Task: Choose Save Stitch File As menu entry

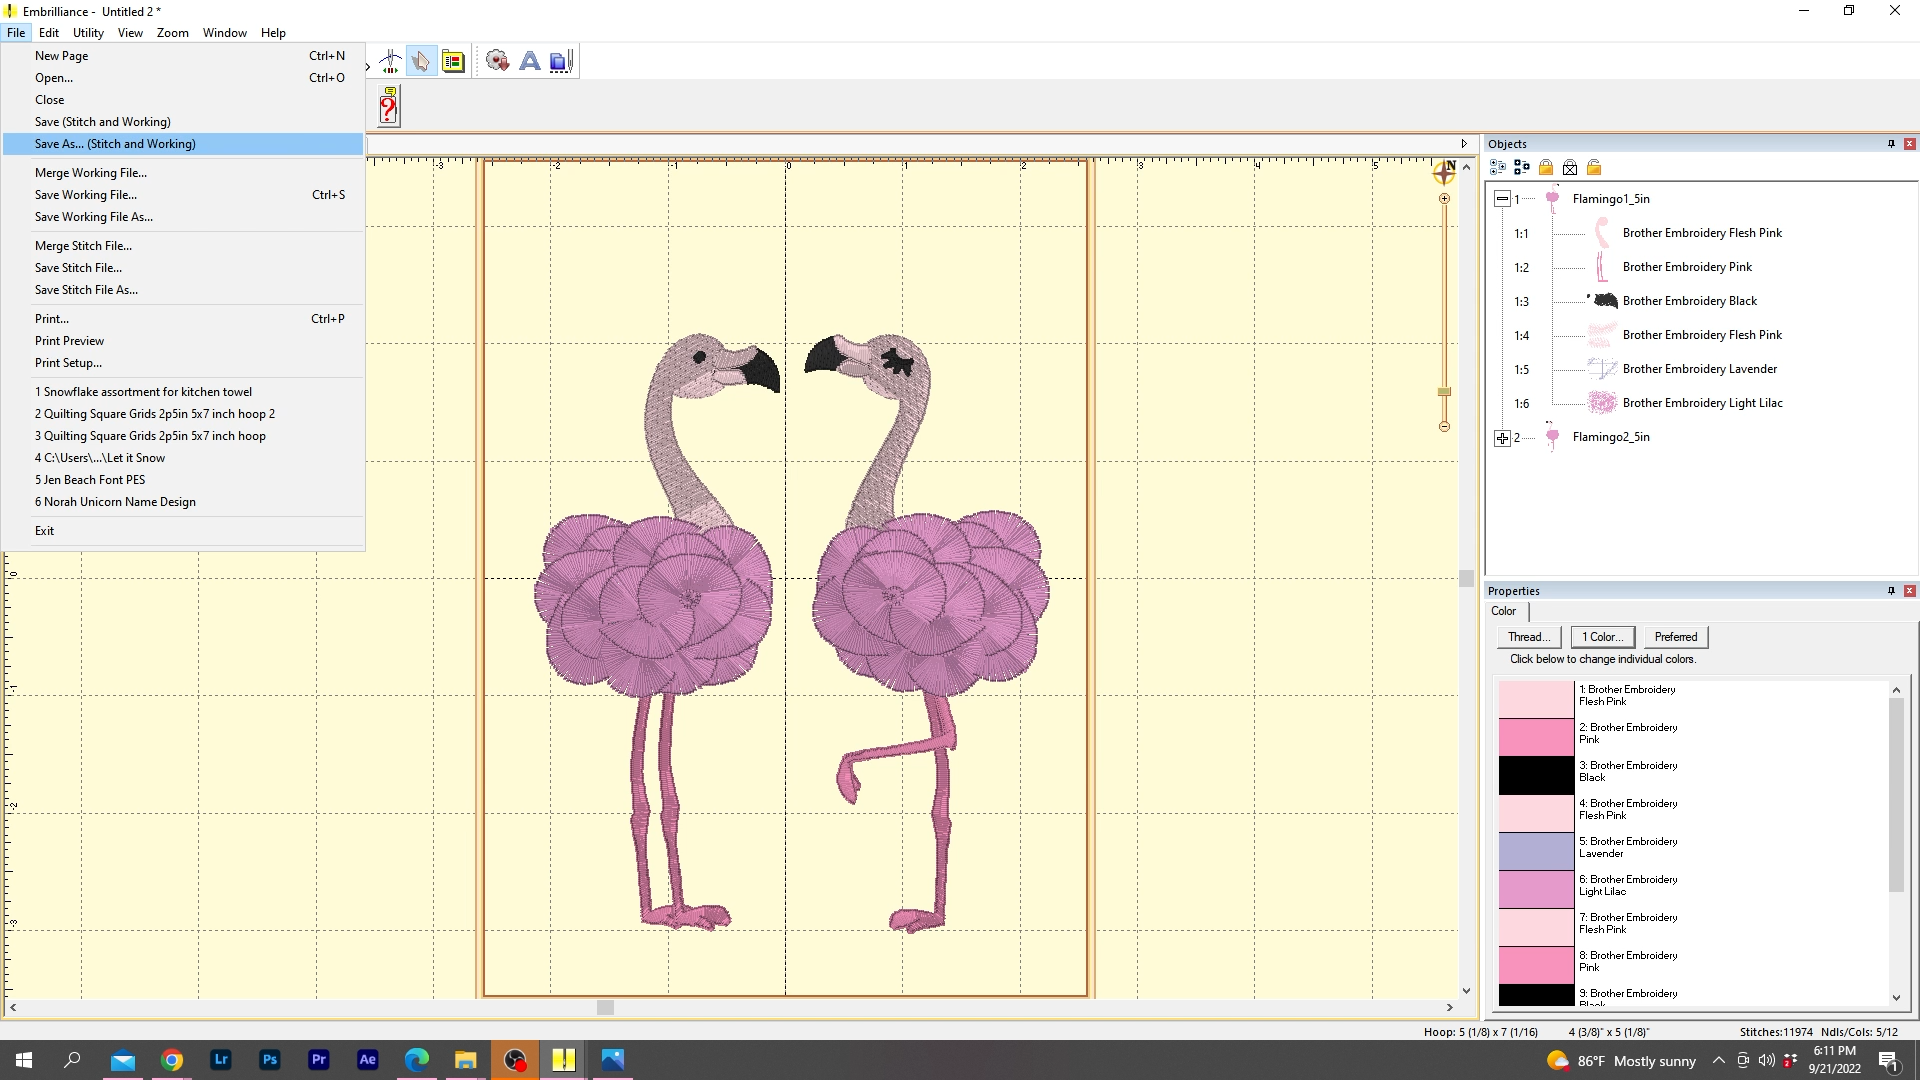Action: point(86,290)
